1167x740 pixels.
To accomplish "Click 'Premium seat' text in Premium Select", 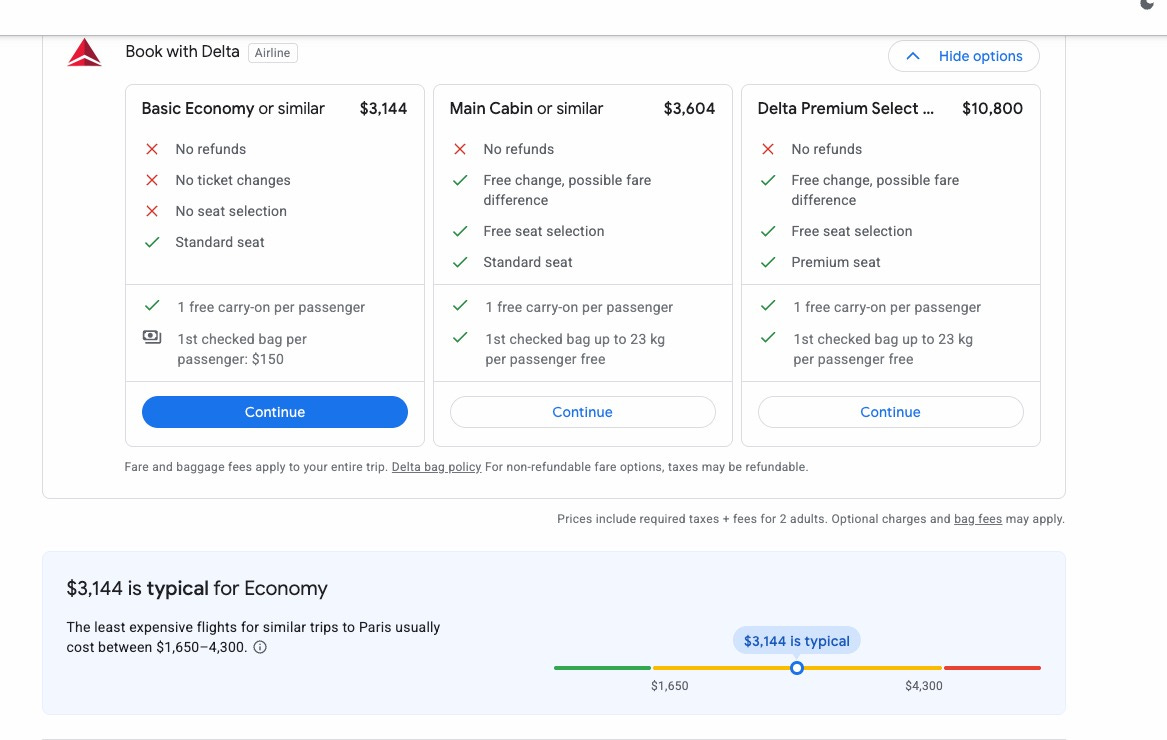I will click(x=836, y=262).
